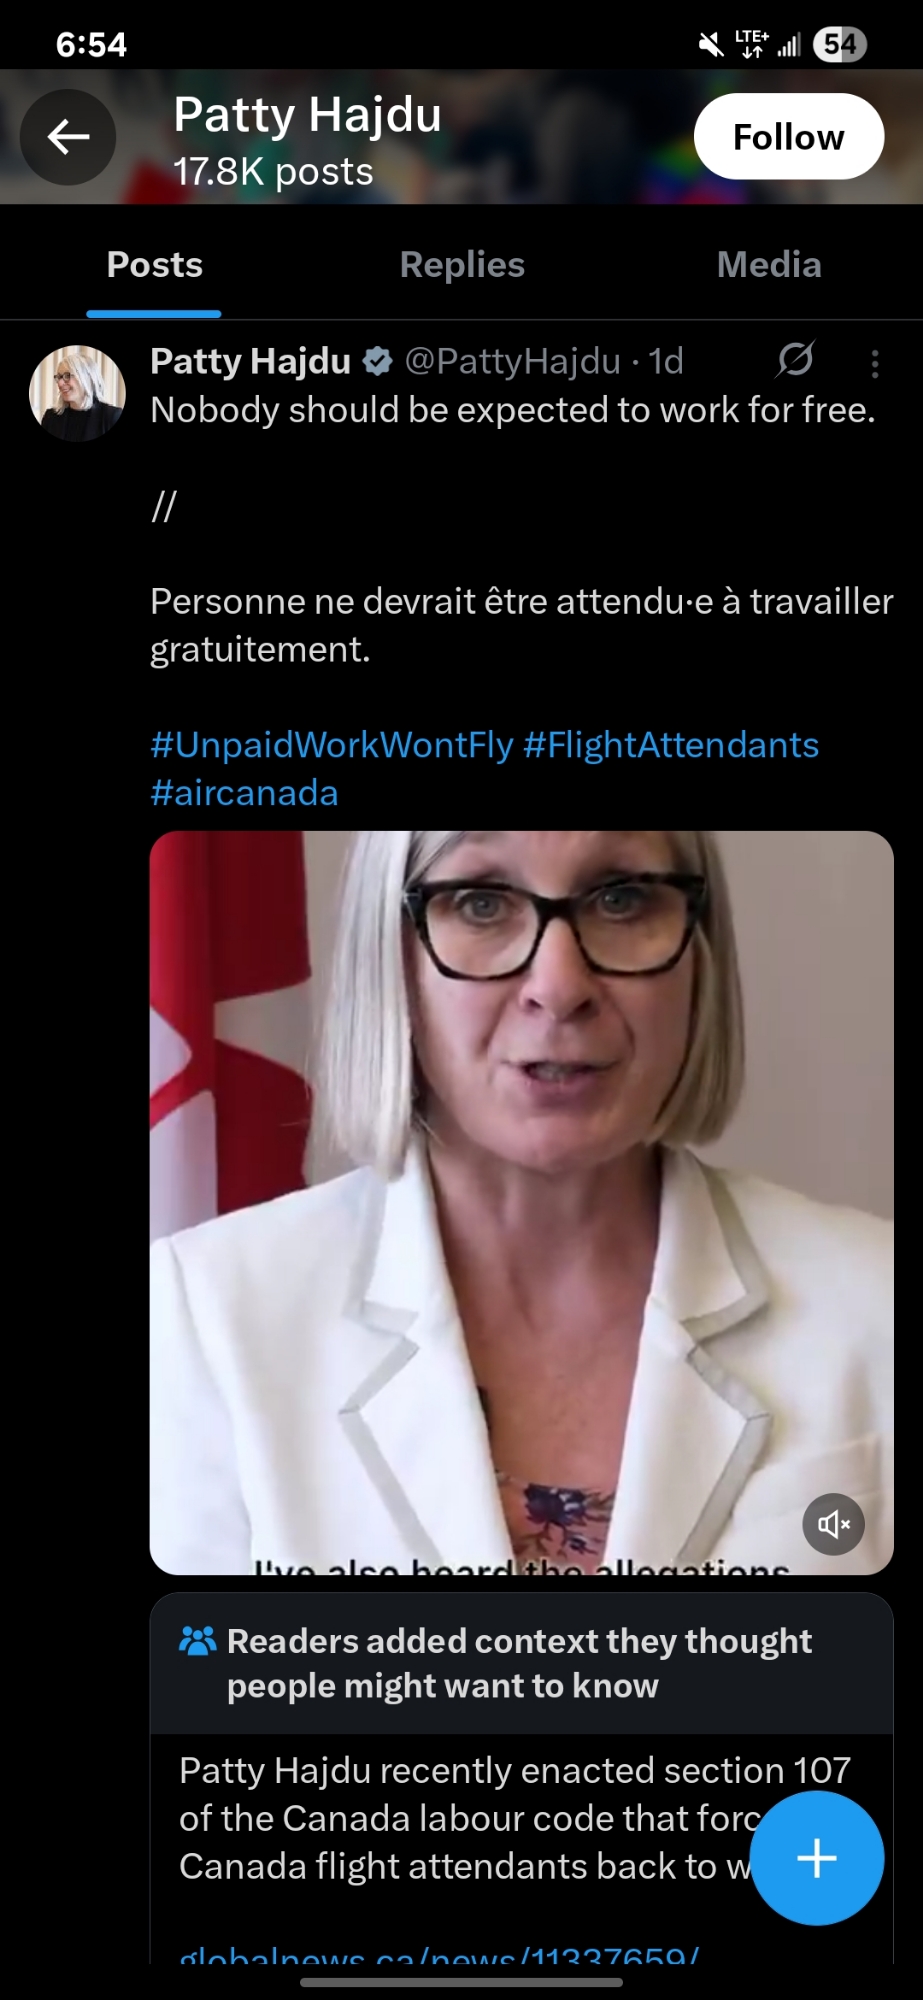Tap the battery indicator in status bar
Viewport: 923px width, 2000px height.
click(x=840, y=44)
